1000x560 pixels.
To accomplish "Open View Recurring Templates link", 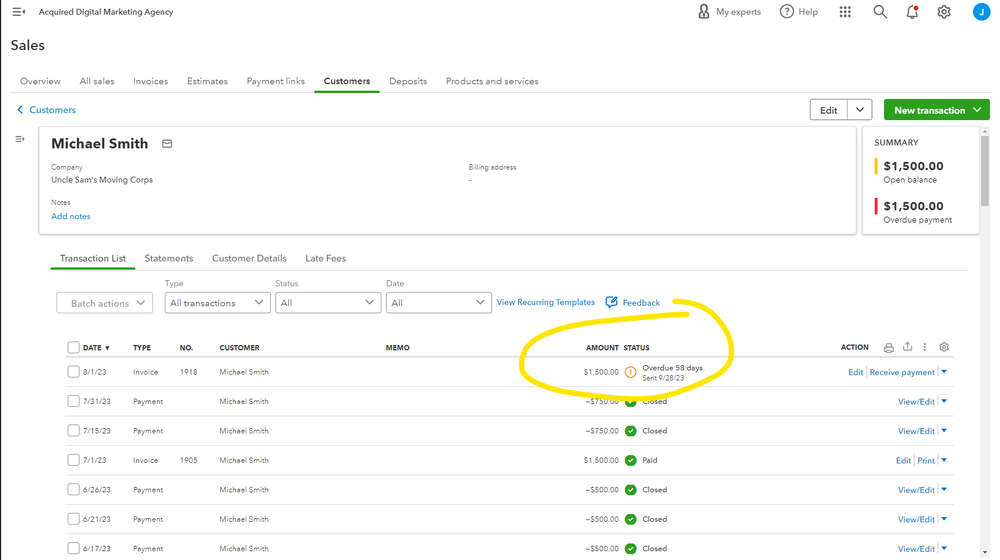I will (545, 302).
